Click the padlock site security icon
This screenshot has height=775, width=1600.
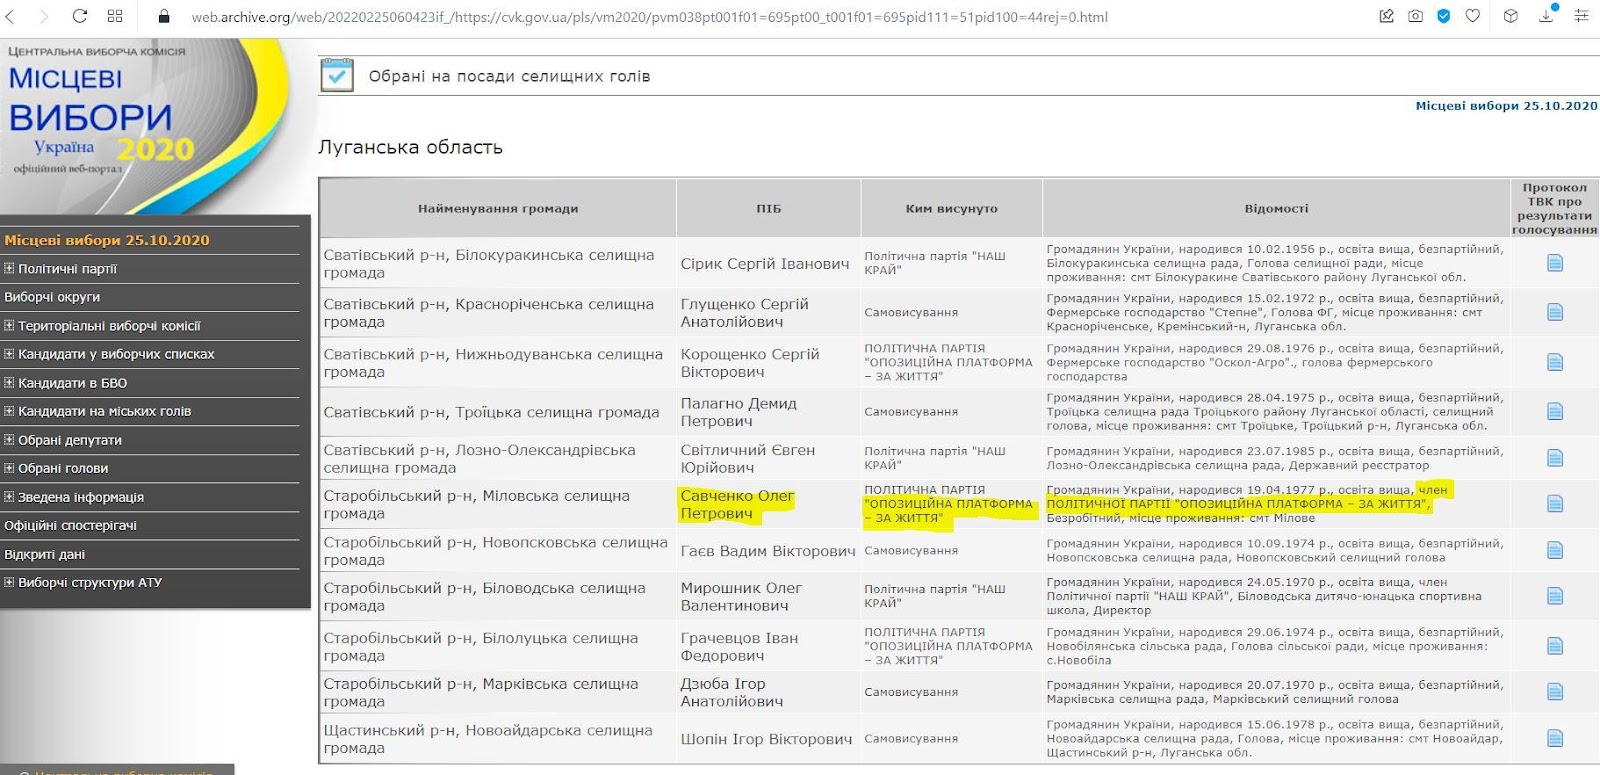point(165,17)
